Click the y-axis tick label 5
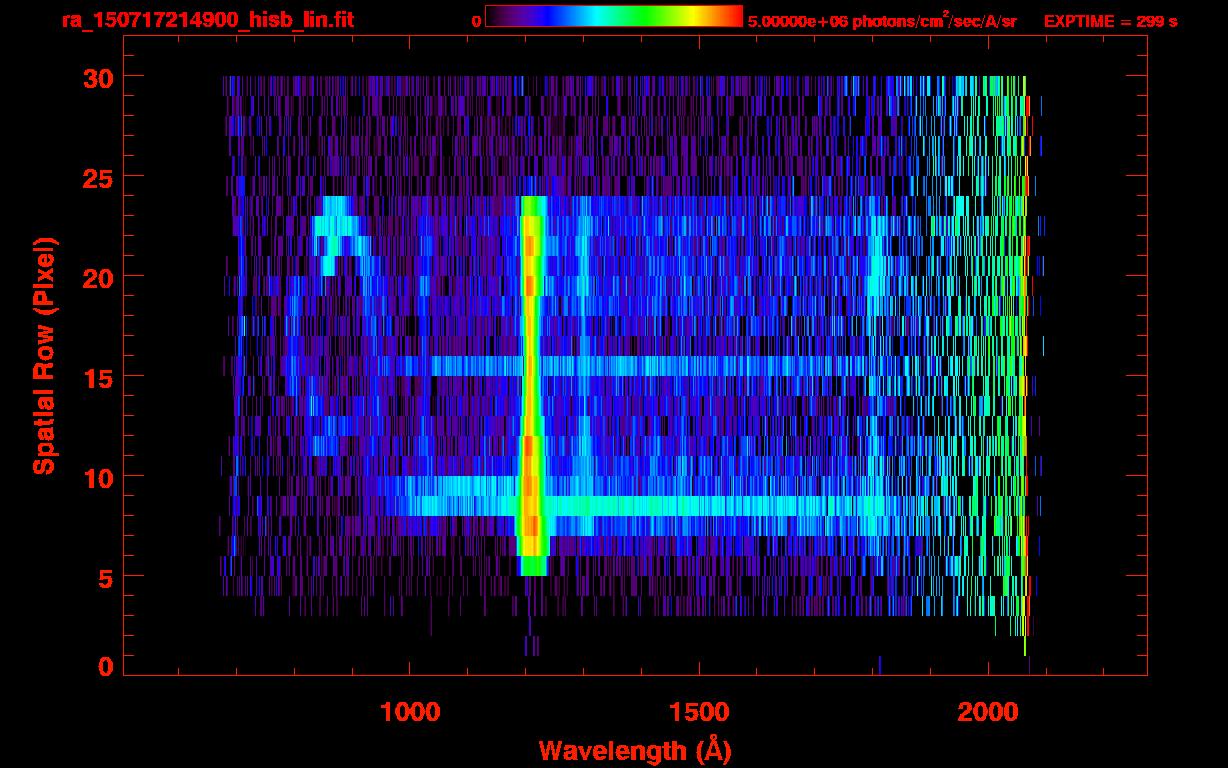1228x768 pixels. [x=104, y=577]
